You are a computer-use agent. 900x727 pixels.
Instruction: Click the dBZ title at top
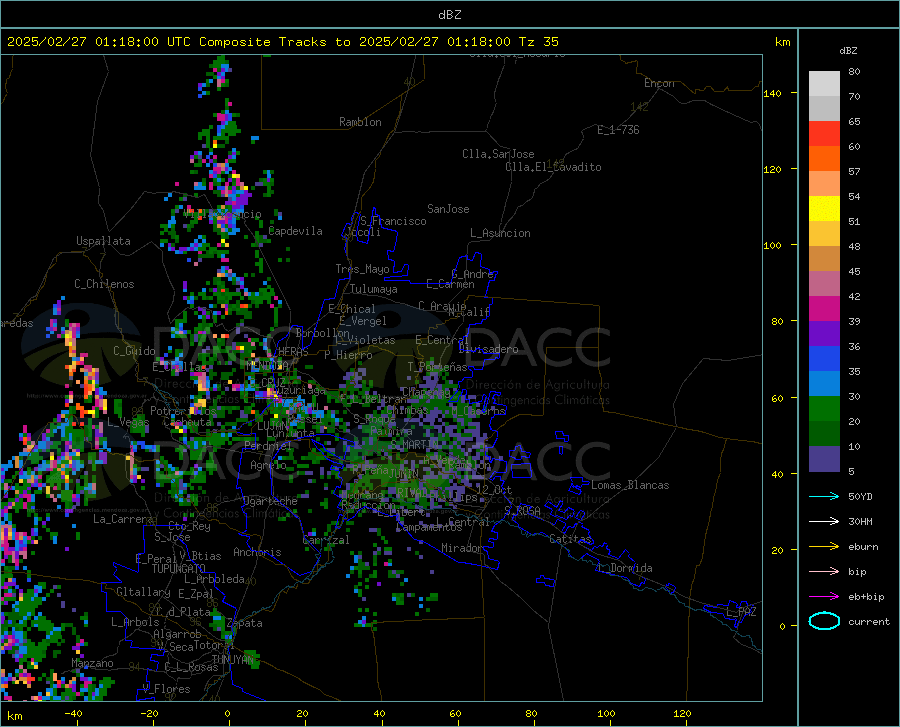tap(449, 15)
